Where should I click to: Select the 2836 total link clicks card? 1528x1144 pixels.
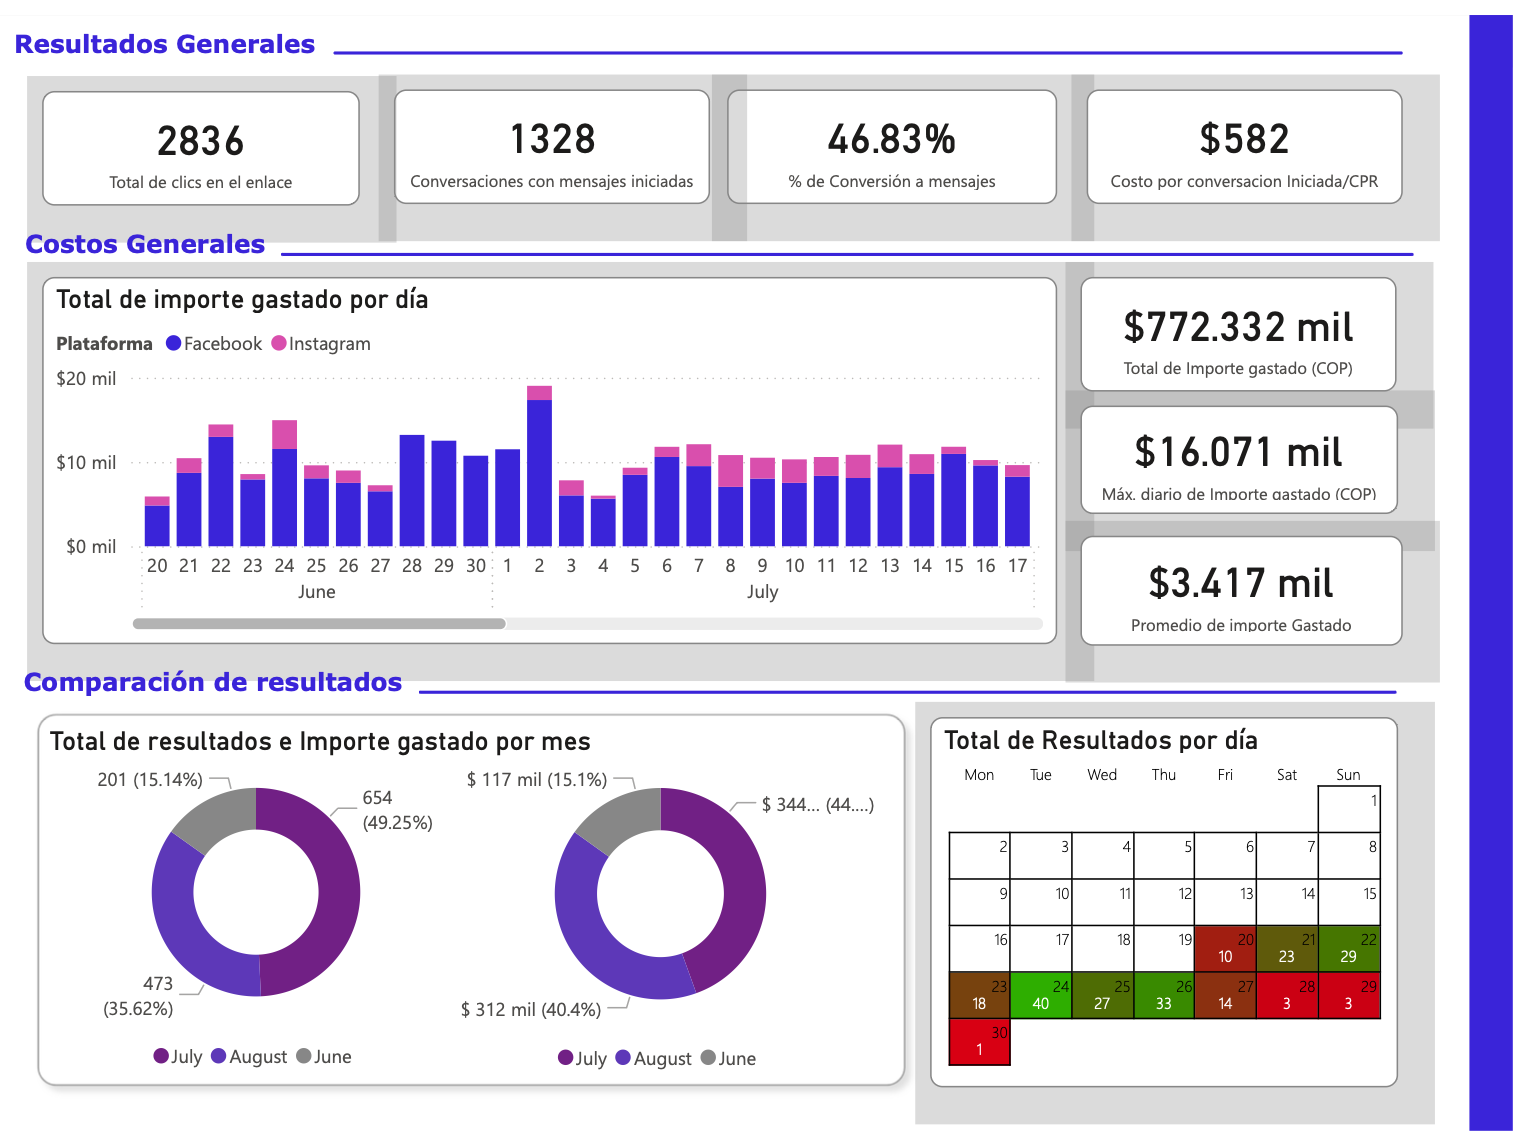[201, 149]
